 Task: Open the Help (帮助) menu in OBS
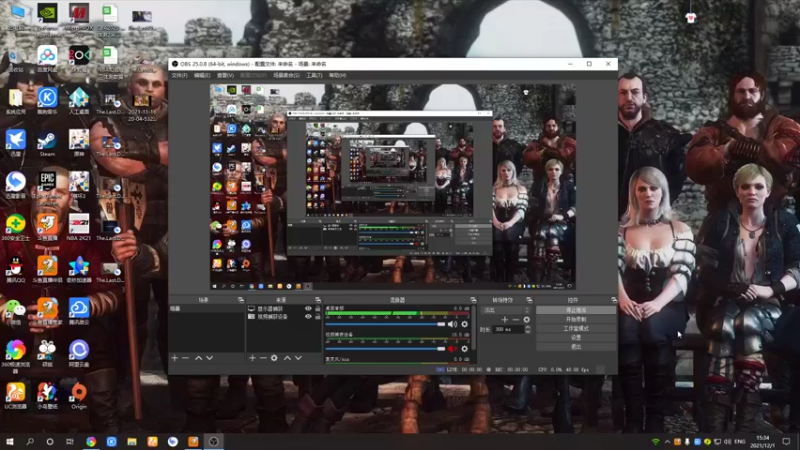pyautogui.click(x=337, y=76)
